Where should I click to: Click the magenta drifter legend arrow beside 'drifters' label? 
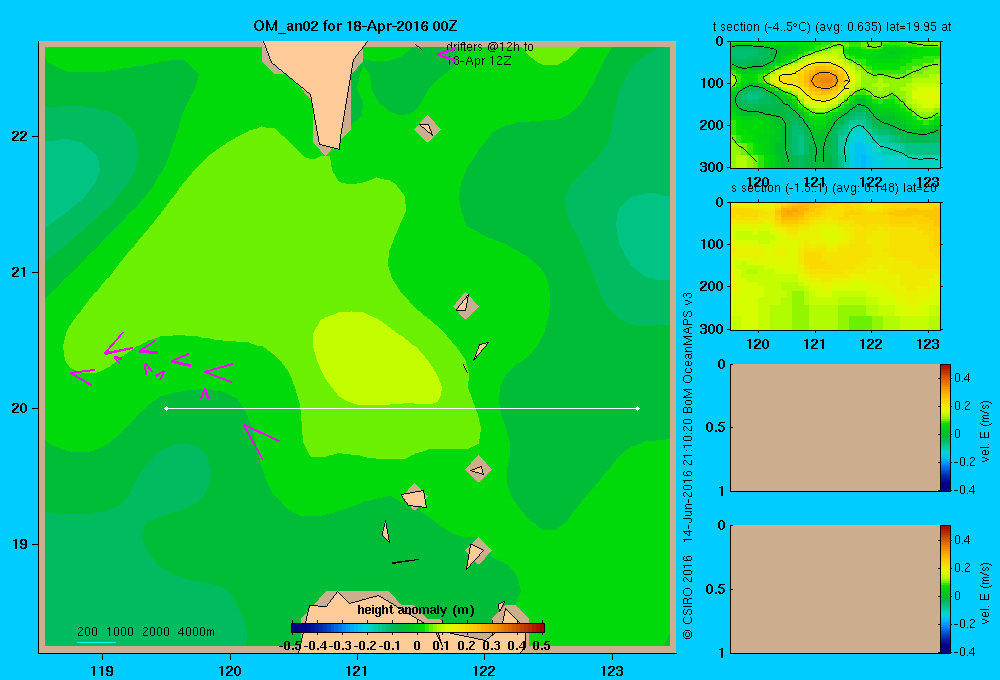click(x=445, y=55)
